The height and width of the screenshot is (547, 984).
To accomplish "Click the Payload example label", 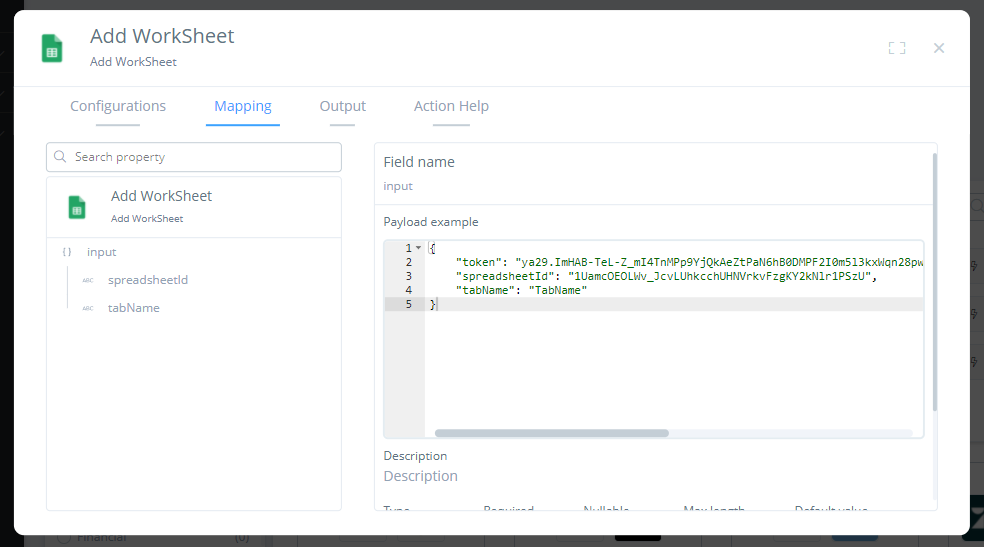I will tap(430, 222).
